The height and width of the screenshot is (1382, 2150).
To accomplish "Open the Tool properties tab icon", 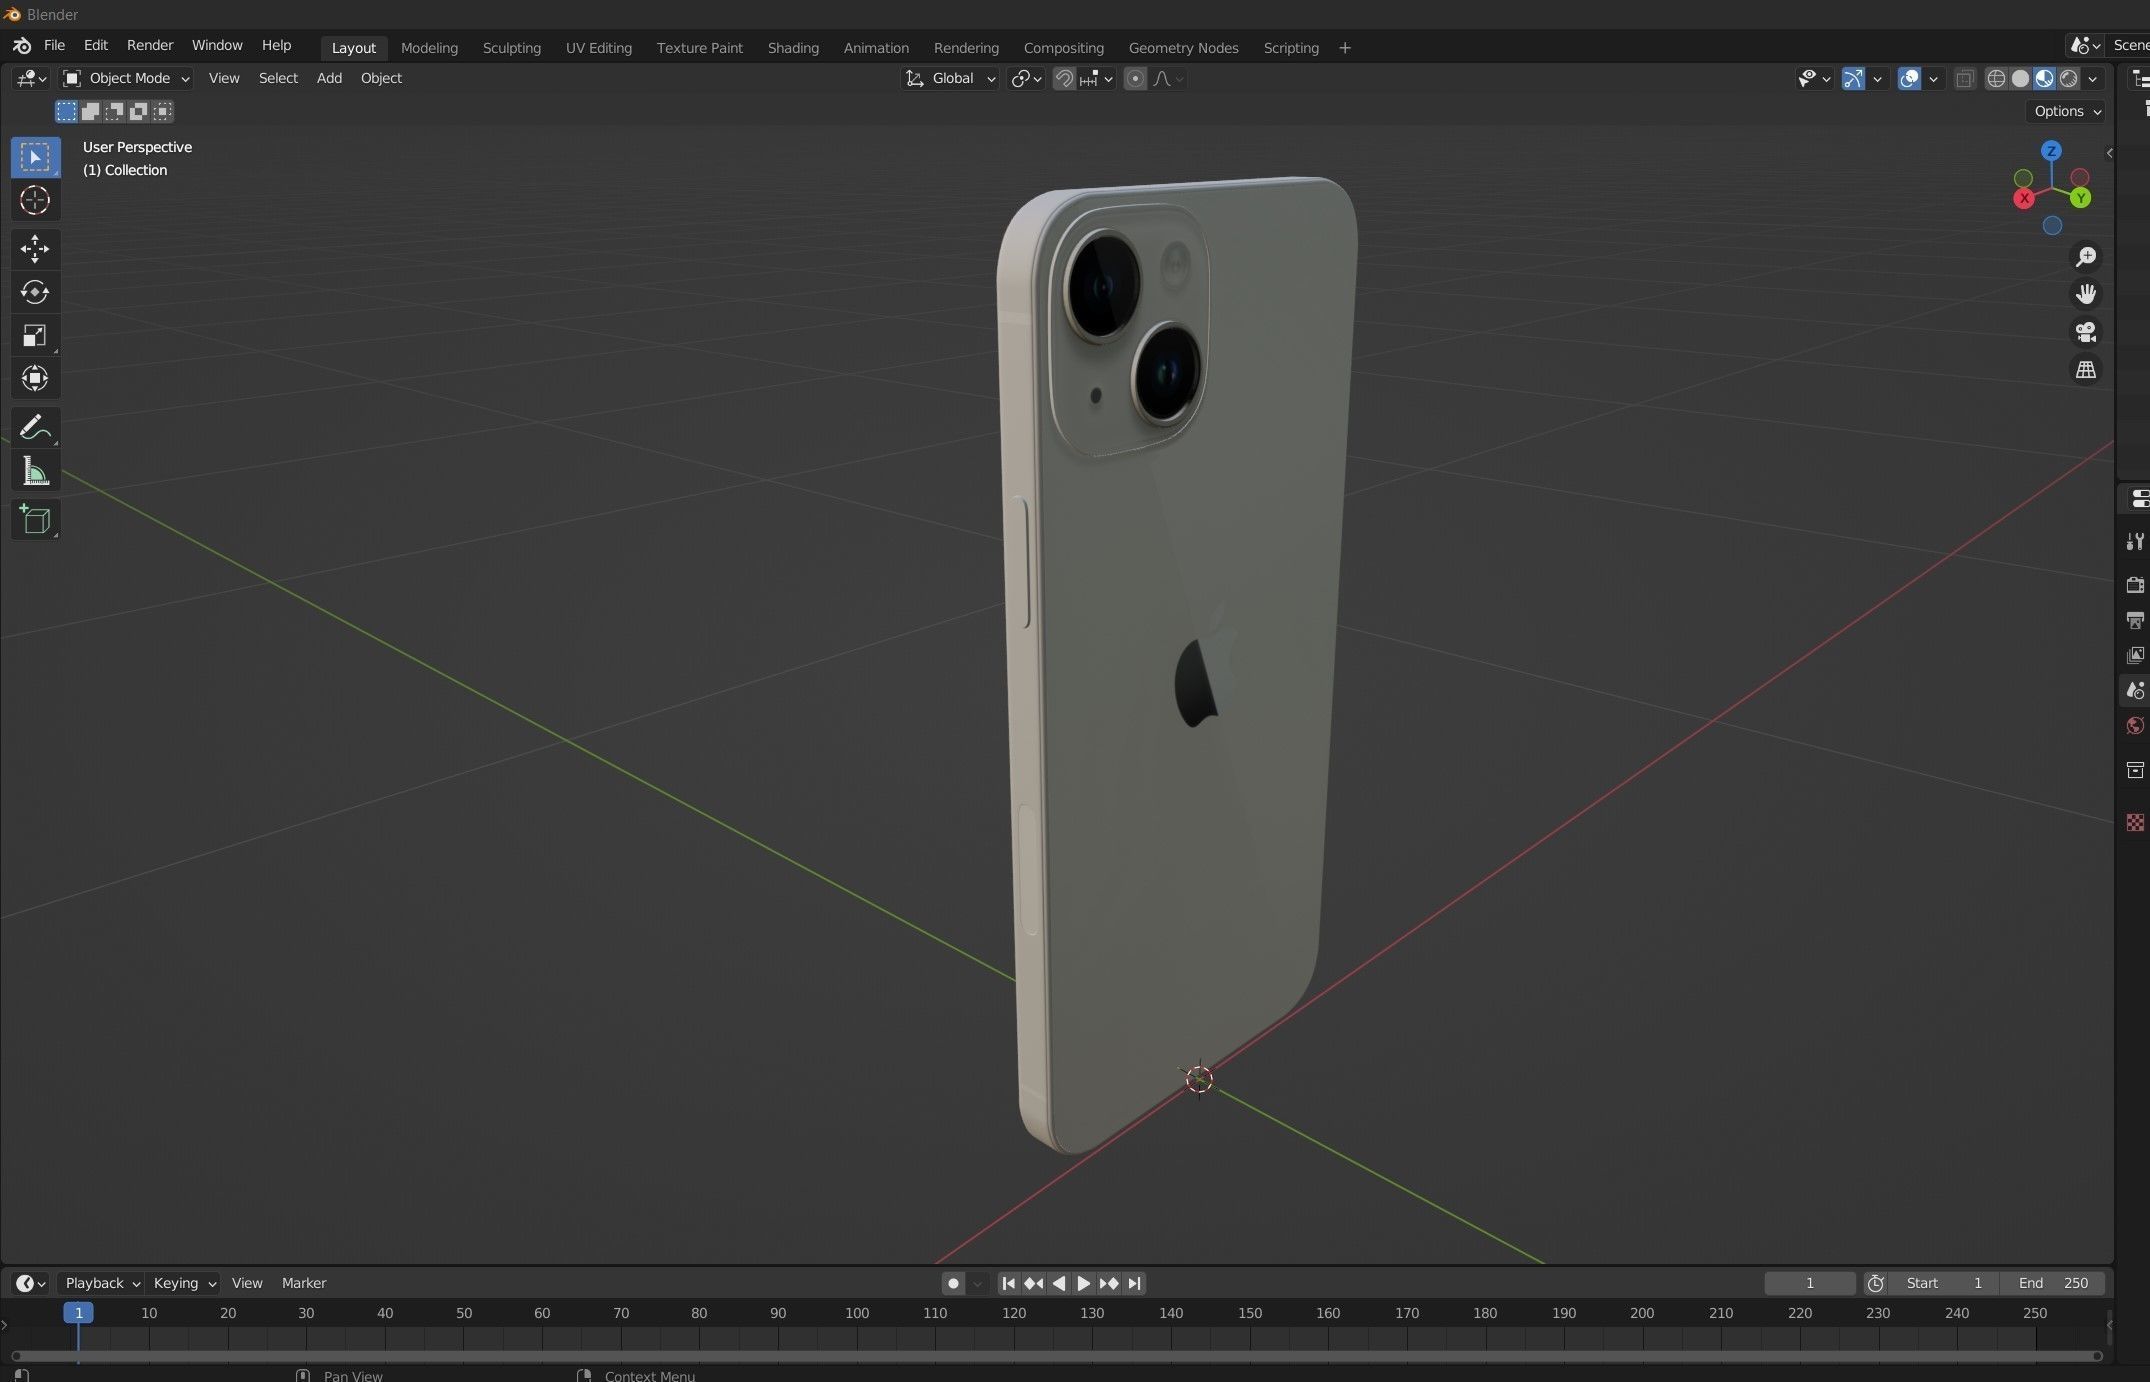I will 2135,541.
